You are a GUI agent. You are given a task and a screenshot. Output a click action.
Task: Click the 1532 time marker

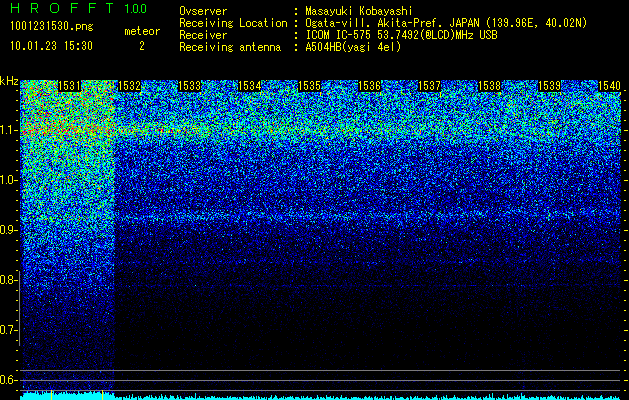point(130,86)
